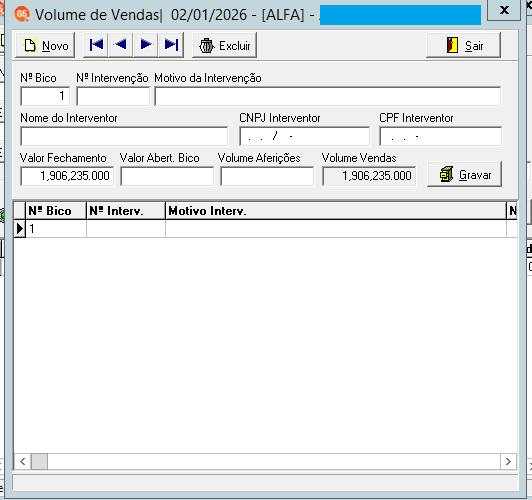
Task: Go to previous record arrow
Action: click(x=121, y=45)
